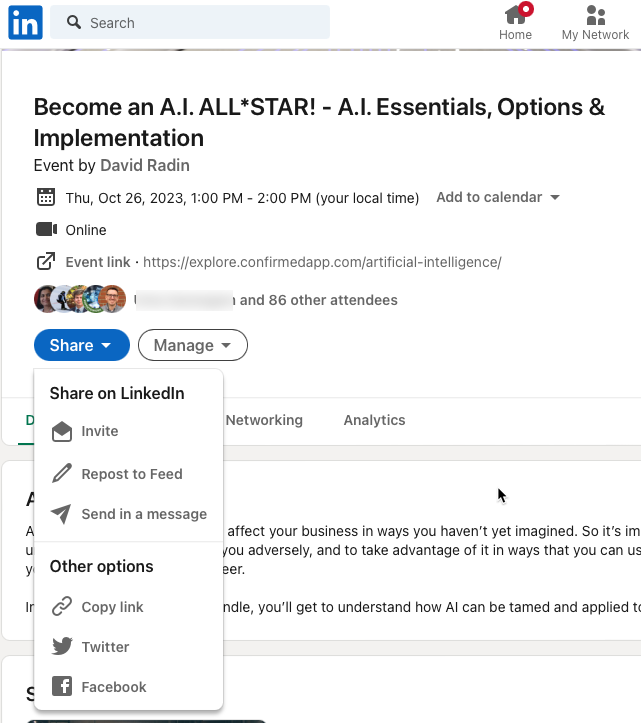Switch to the Analytics tab

pyautogui.click(x=374, y=420)
